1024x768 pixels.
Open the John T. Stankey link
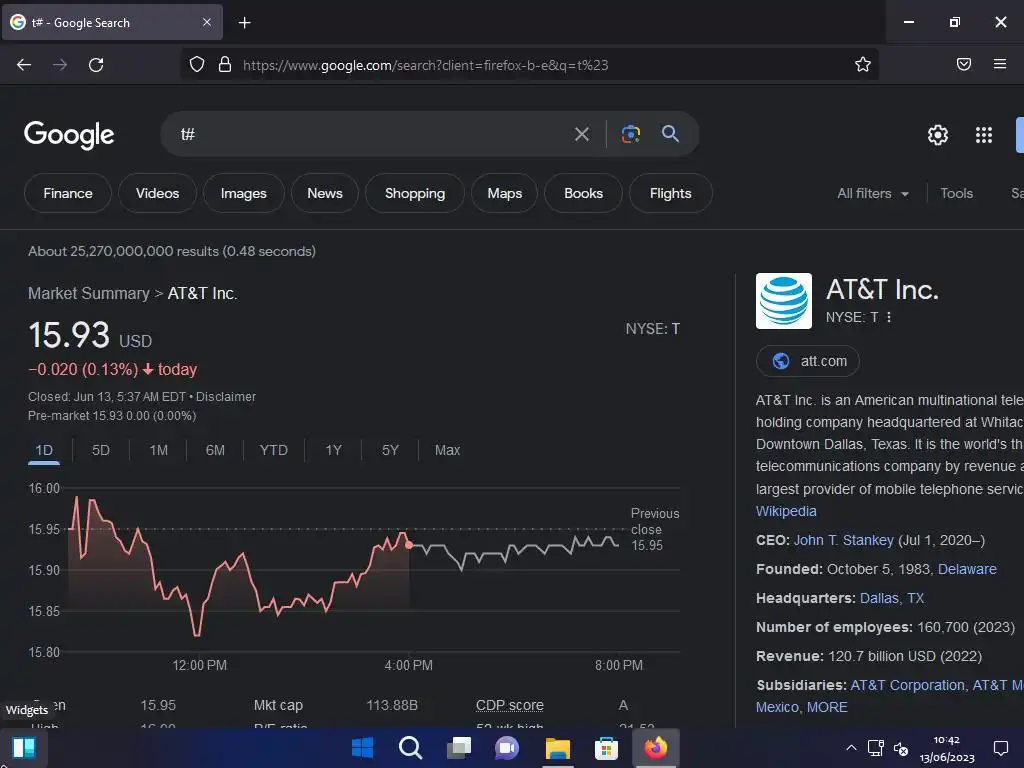(x=844, y=540)
